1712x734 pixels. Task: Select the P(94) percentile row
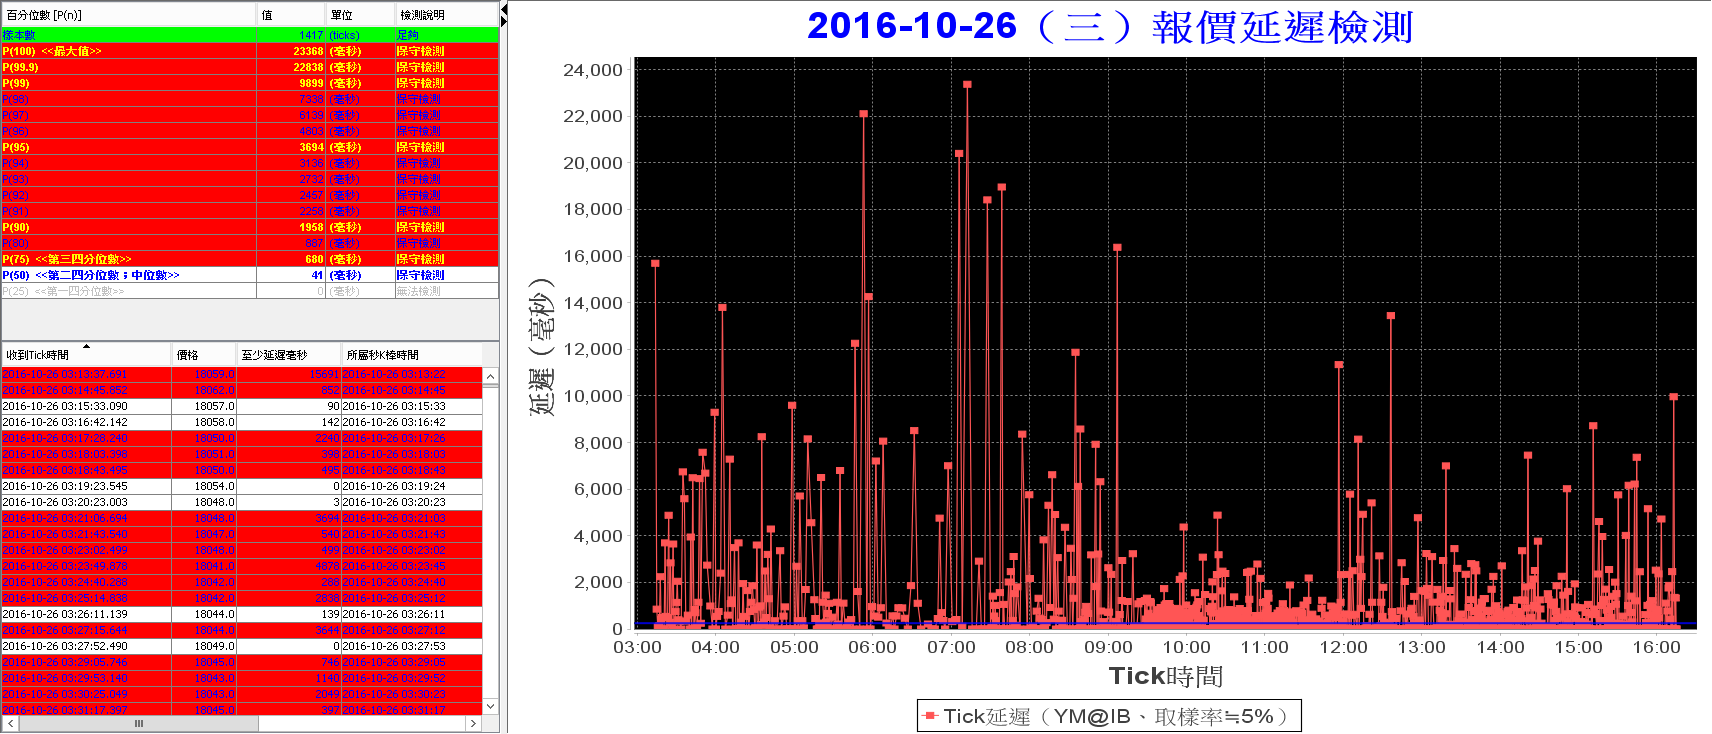(x=250, y=163)
